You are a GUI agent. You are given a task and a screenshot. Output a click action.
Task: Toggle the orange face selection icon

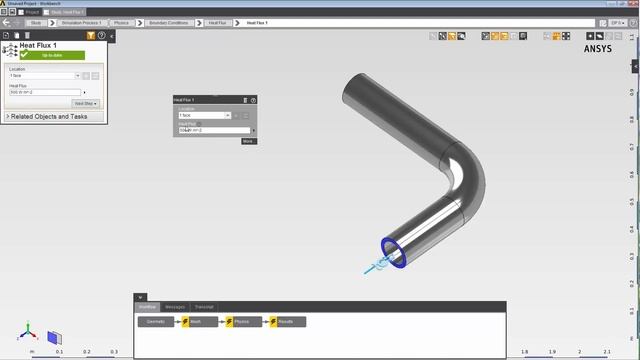(x=452, y=36)
